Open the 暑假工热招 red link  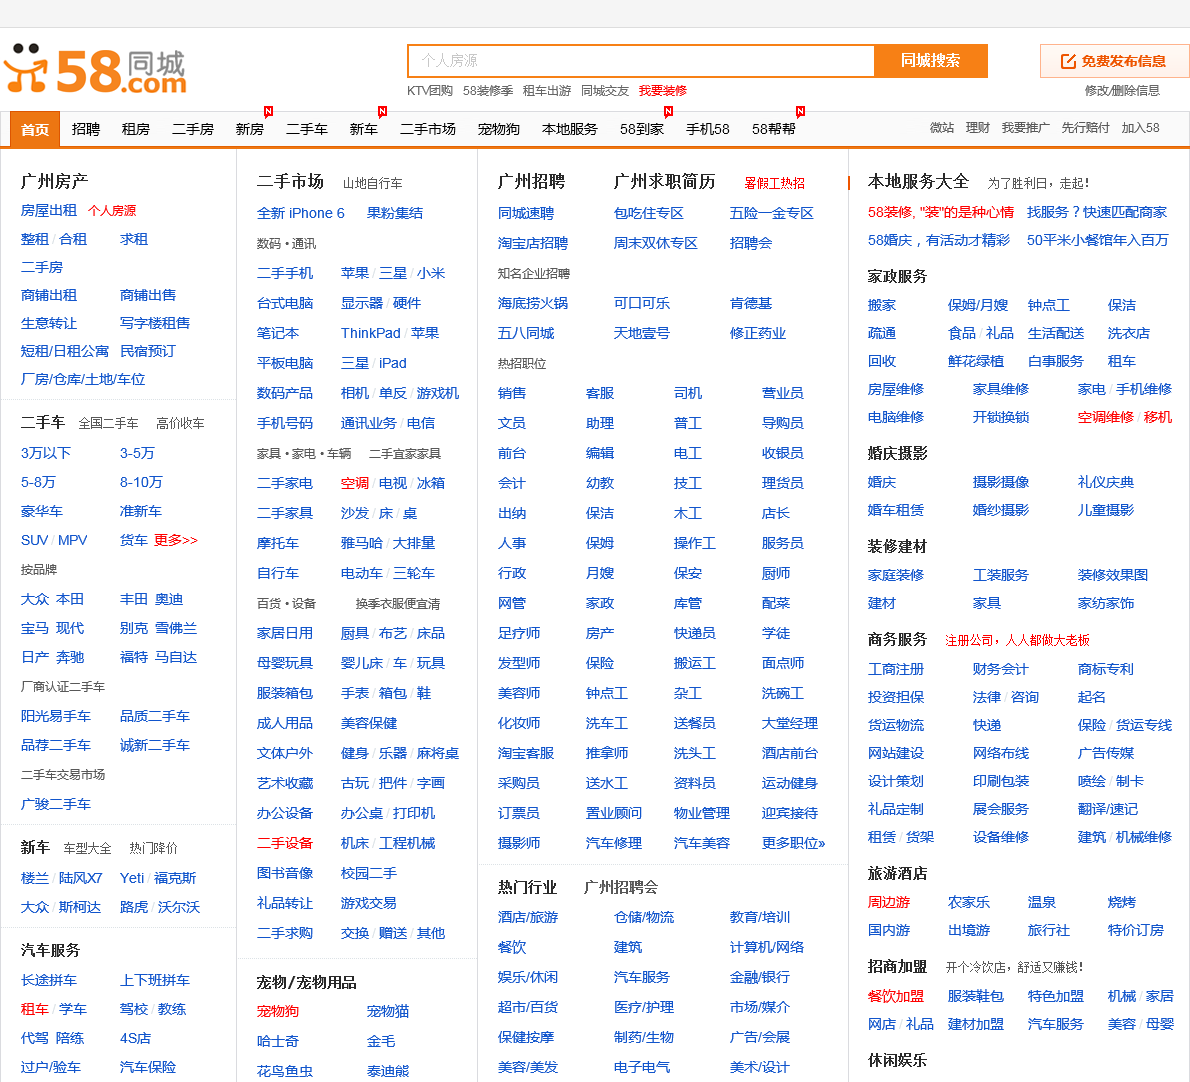click(x=774, y=183)
